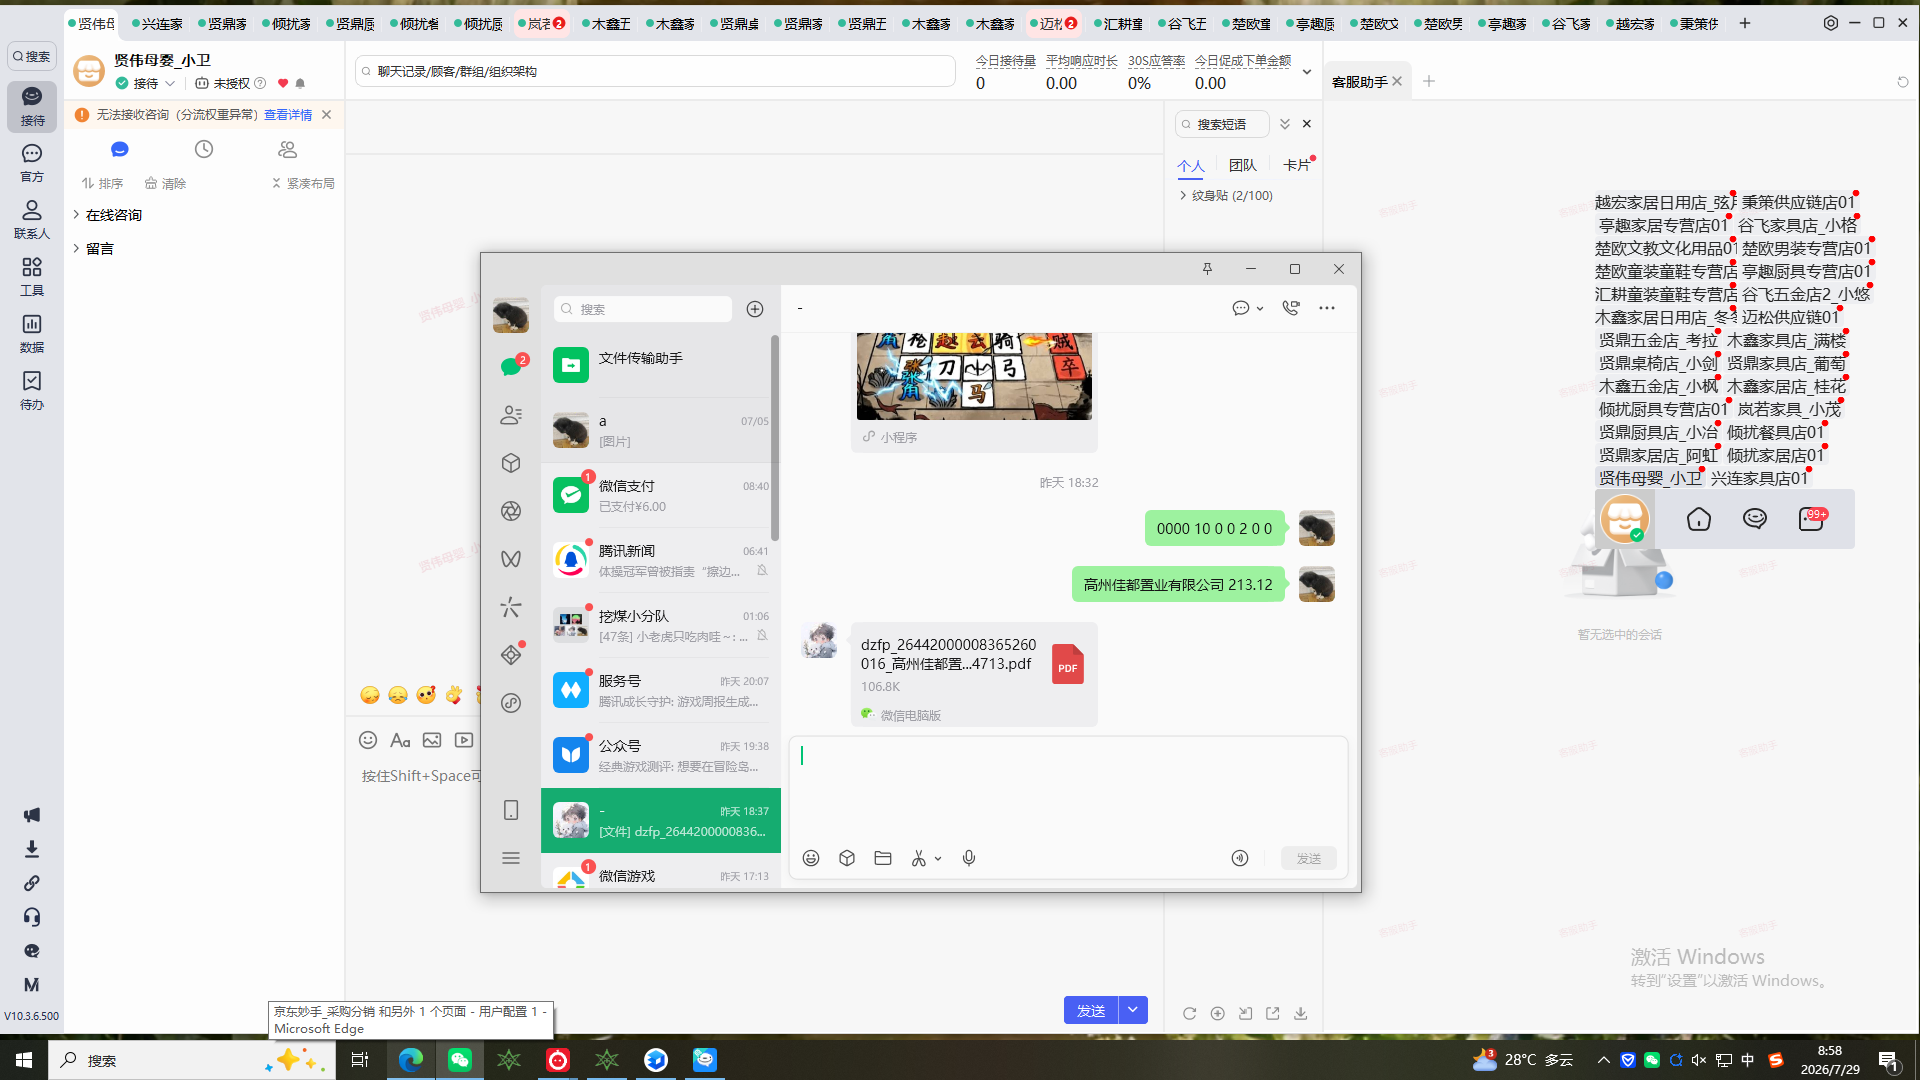Collapse phrases with double-chevron beside 搜索短语
The width and height of the screenshot is (1920, 1080).
[x=1285, y=124]
